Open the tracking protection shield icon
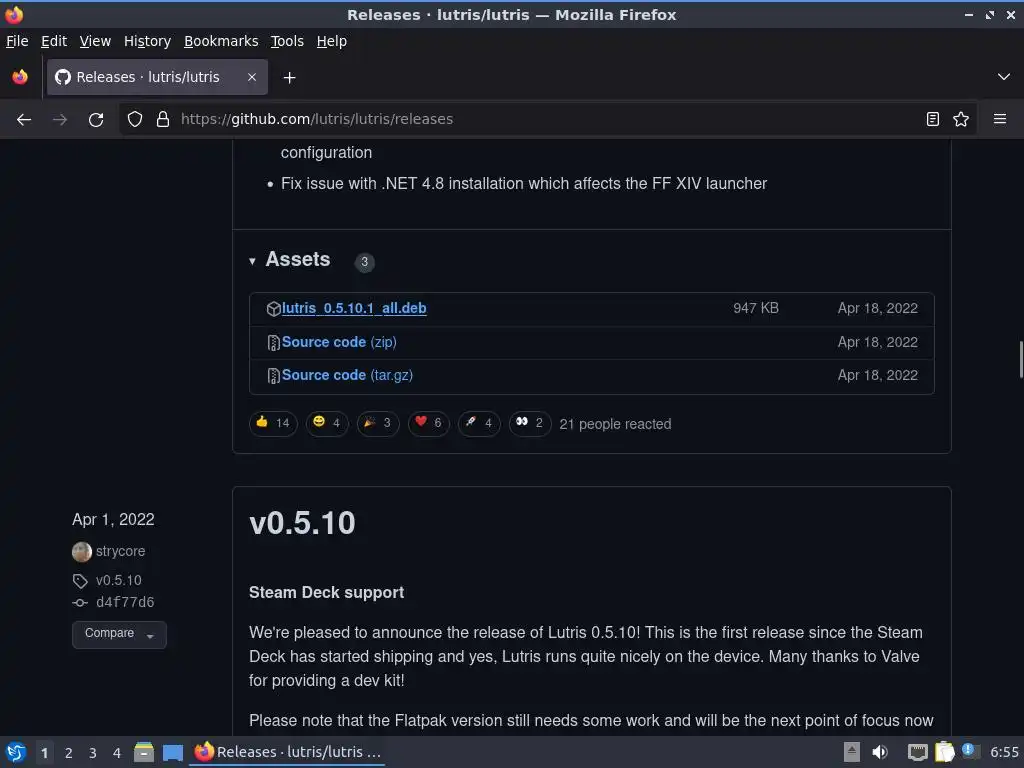 pos(135,119)
